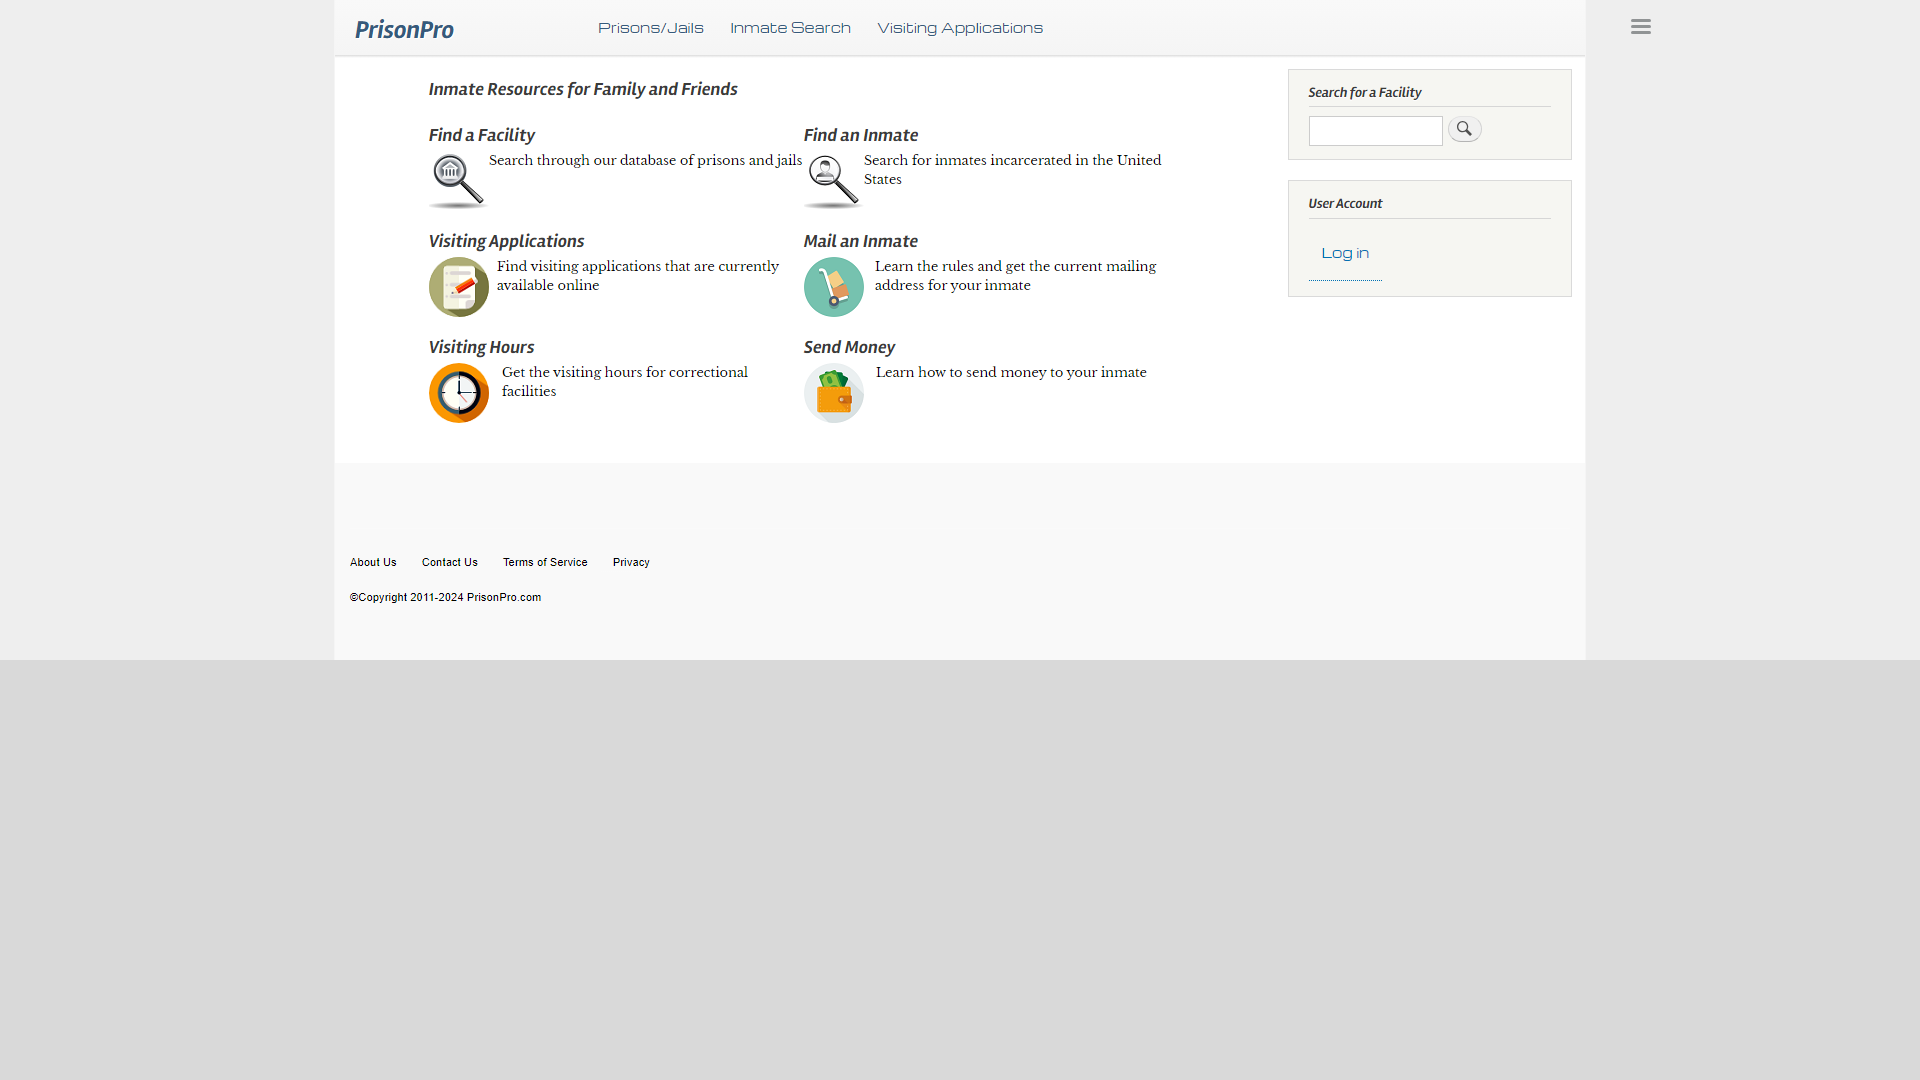The height and width of the screenshot is (1080, 1920).
Task: Open the Inmate Search menu item
Action: (x=790, y=28)
